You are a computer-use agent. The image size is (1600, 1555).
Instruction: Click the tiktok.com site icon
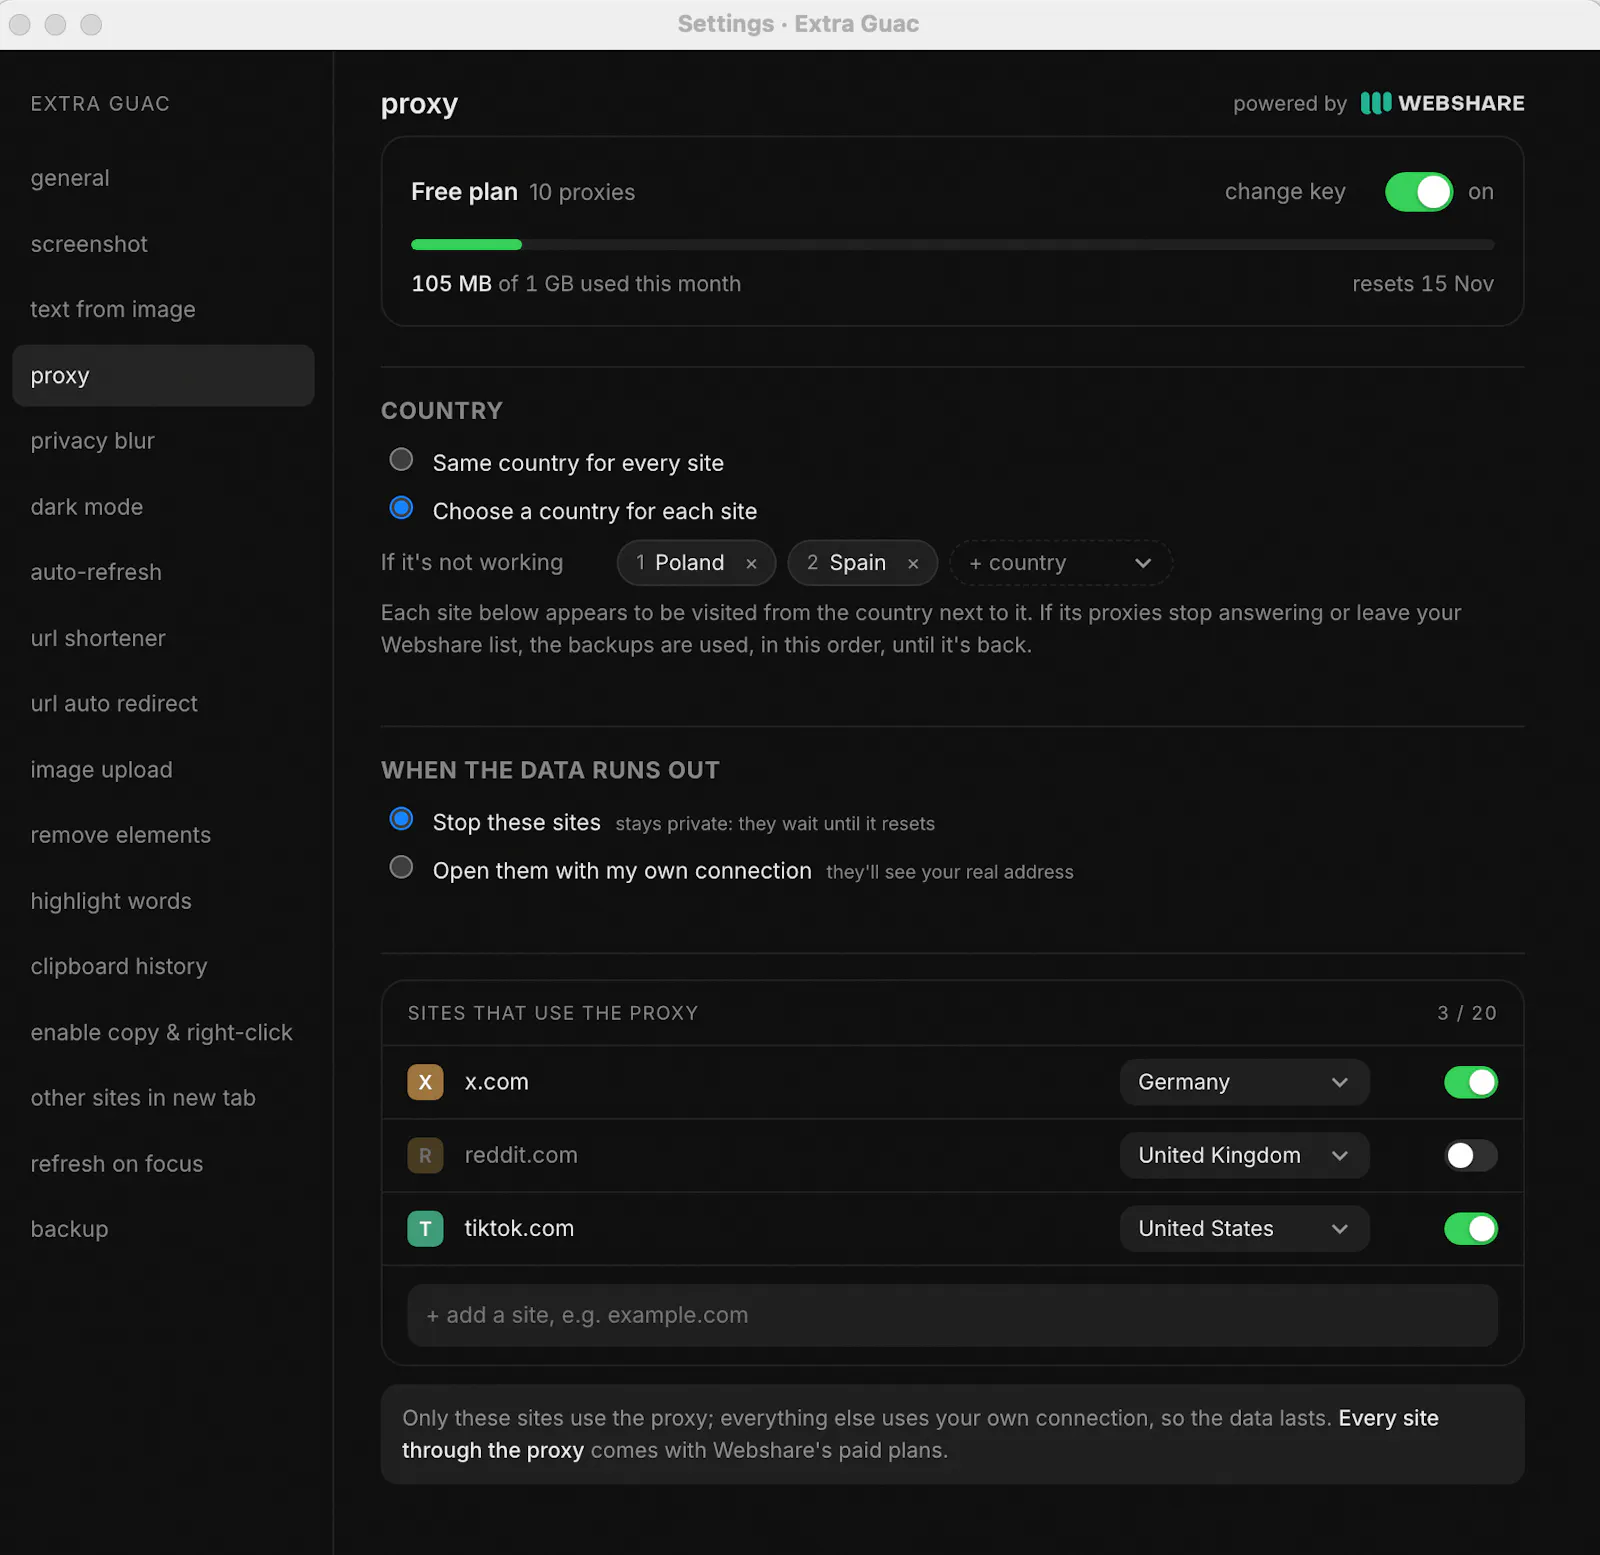(425, 1228)
